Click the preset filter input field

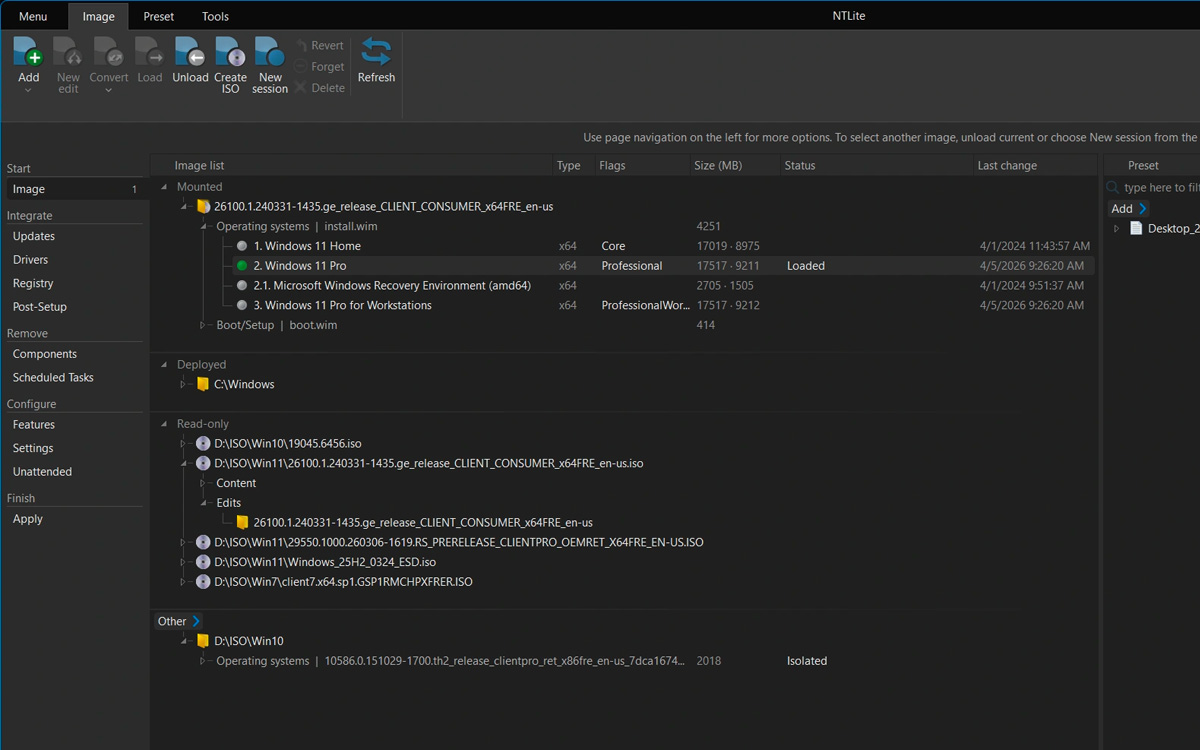1161,187
